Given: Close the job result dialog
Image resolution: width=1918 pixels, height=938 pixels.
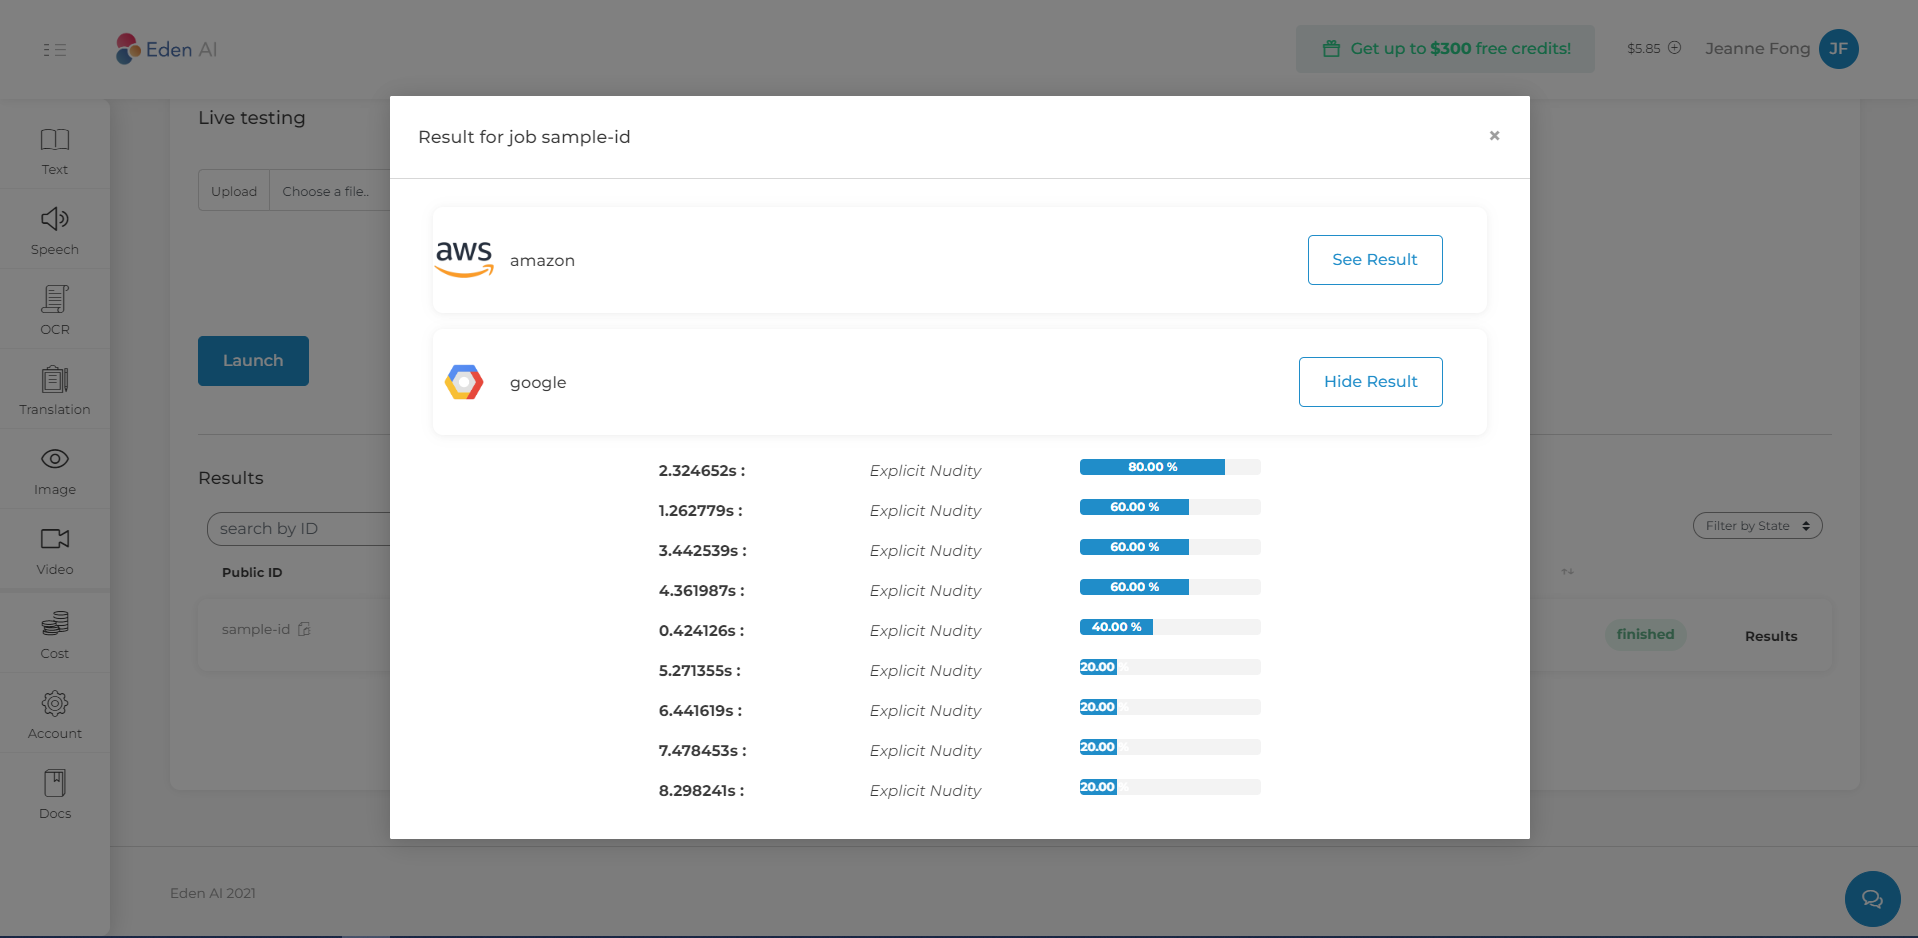Looking at the screenshot, I should point(1494,136).
